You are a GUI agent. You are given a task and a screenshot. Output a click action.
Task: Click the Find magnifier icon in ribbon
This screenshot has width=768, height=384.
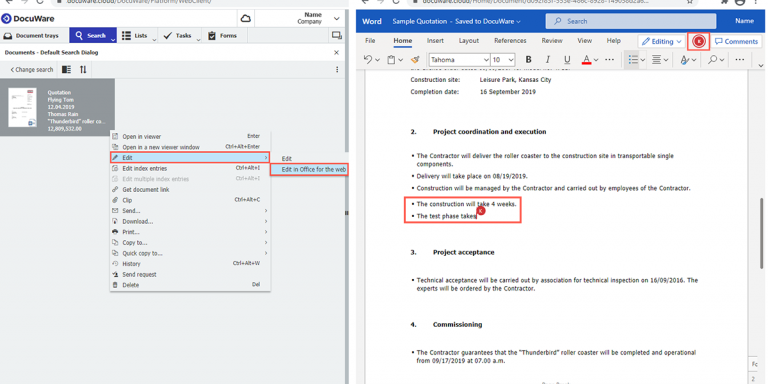click(x=712, y=60)
